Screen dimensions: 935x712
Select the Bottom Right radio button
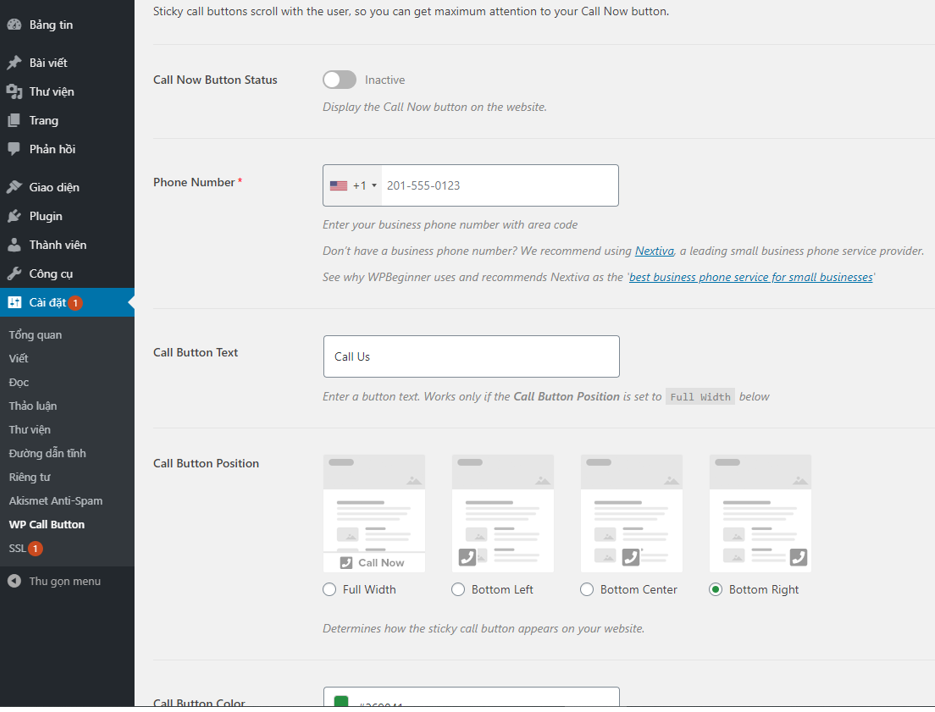[x=716, y=590]
